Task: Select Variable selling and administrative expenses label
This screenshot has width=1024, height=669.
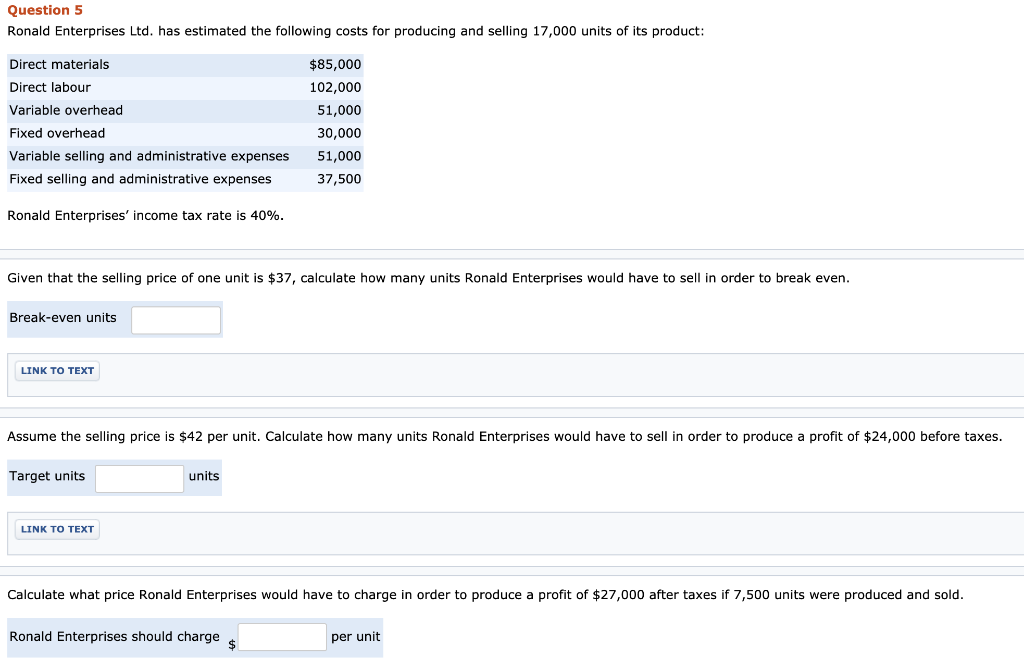Action: [x=149, y=156]
